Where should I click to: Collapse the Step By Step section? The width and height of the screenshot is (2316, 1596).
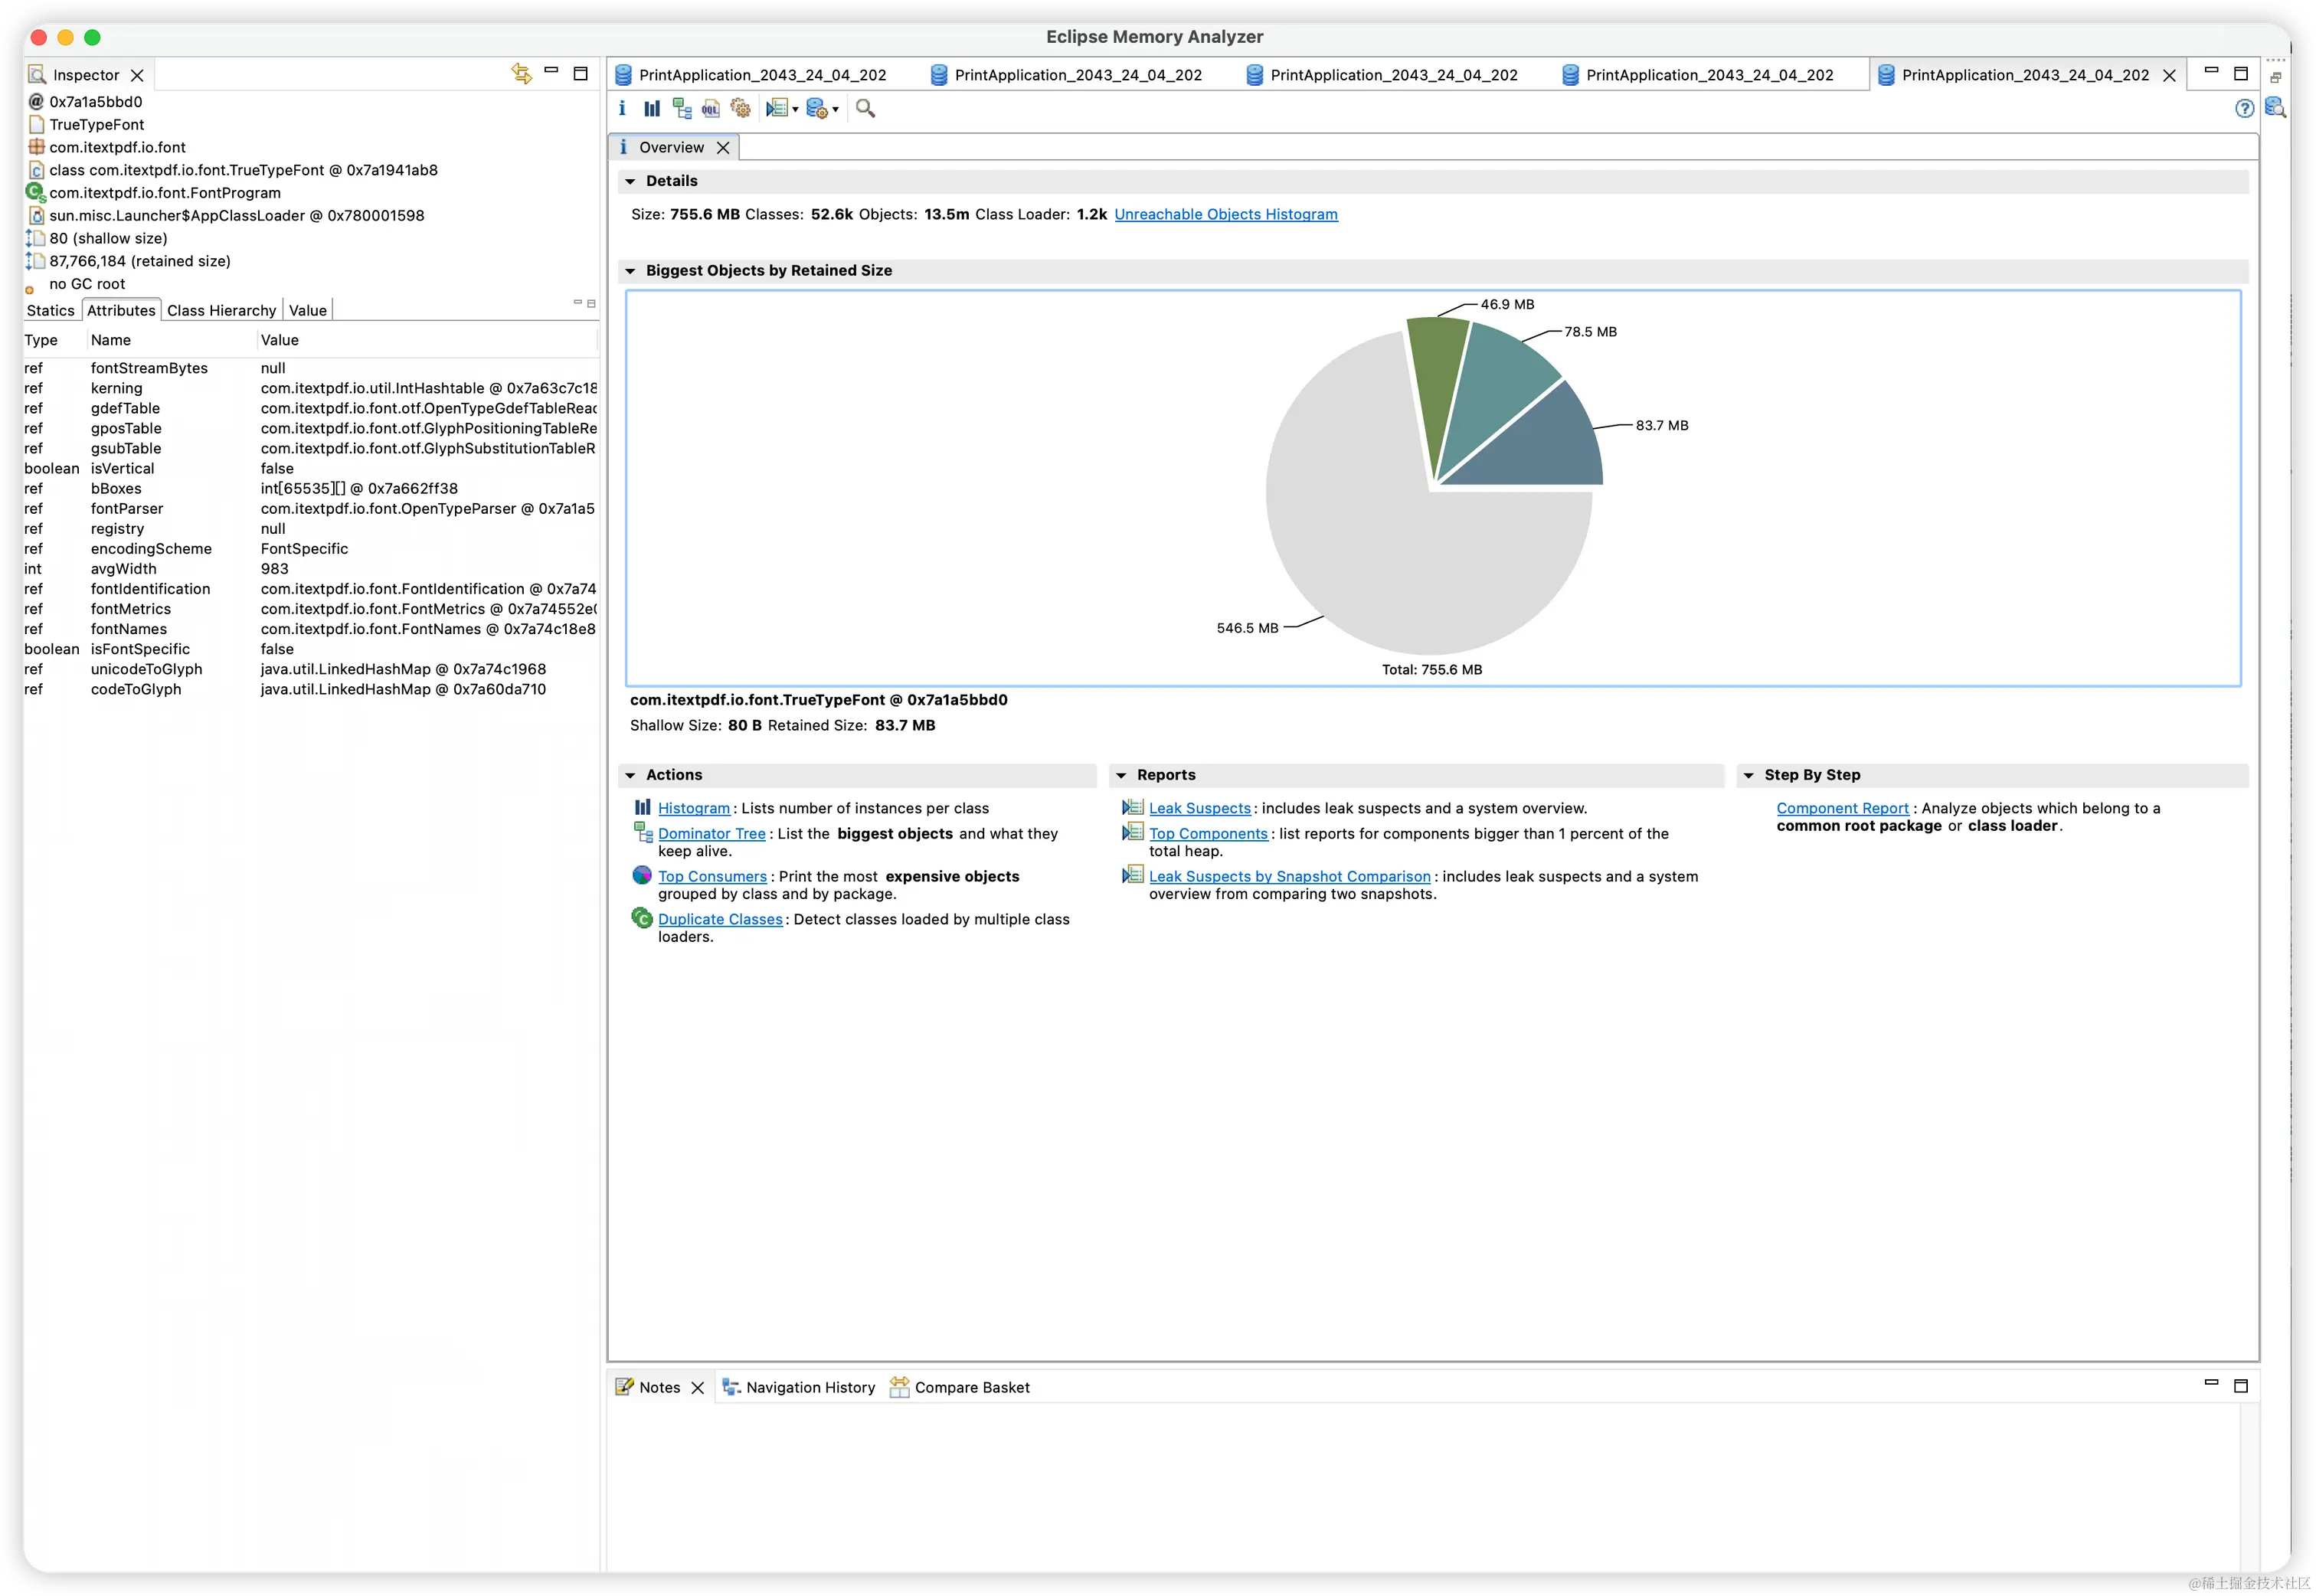[1749, 775]
